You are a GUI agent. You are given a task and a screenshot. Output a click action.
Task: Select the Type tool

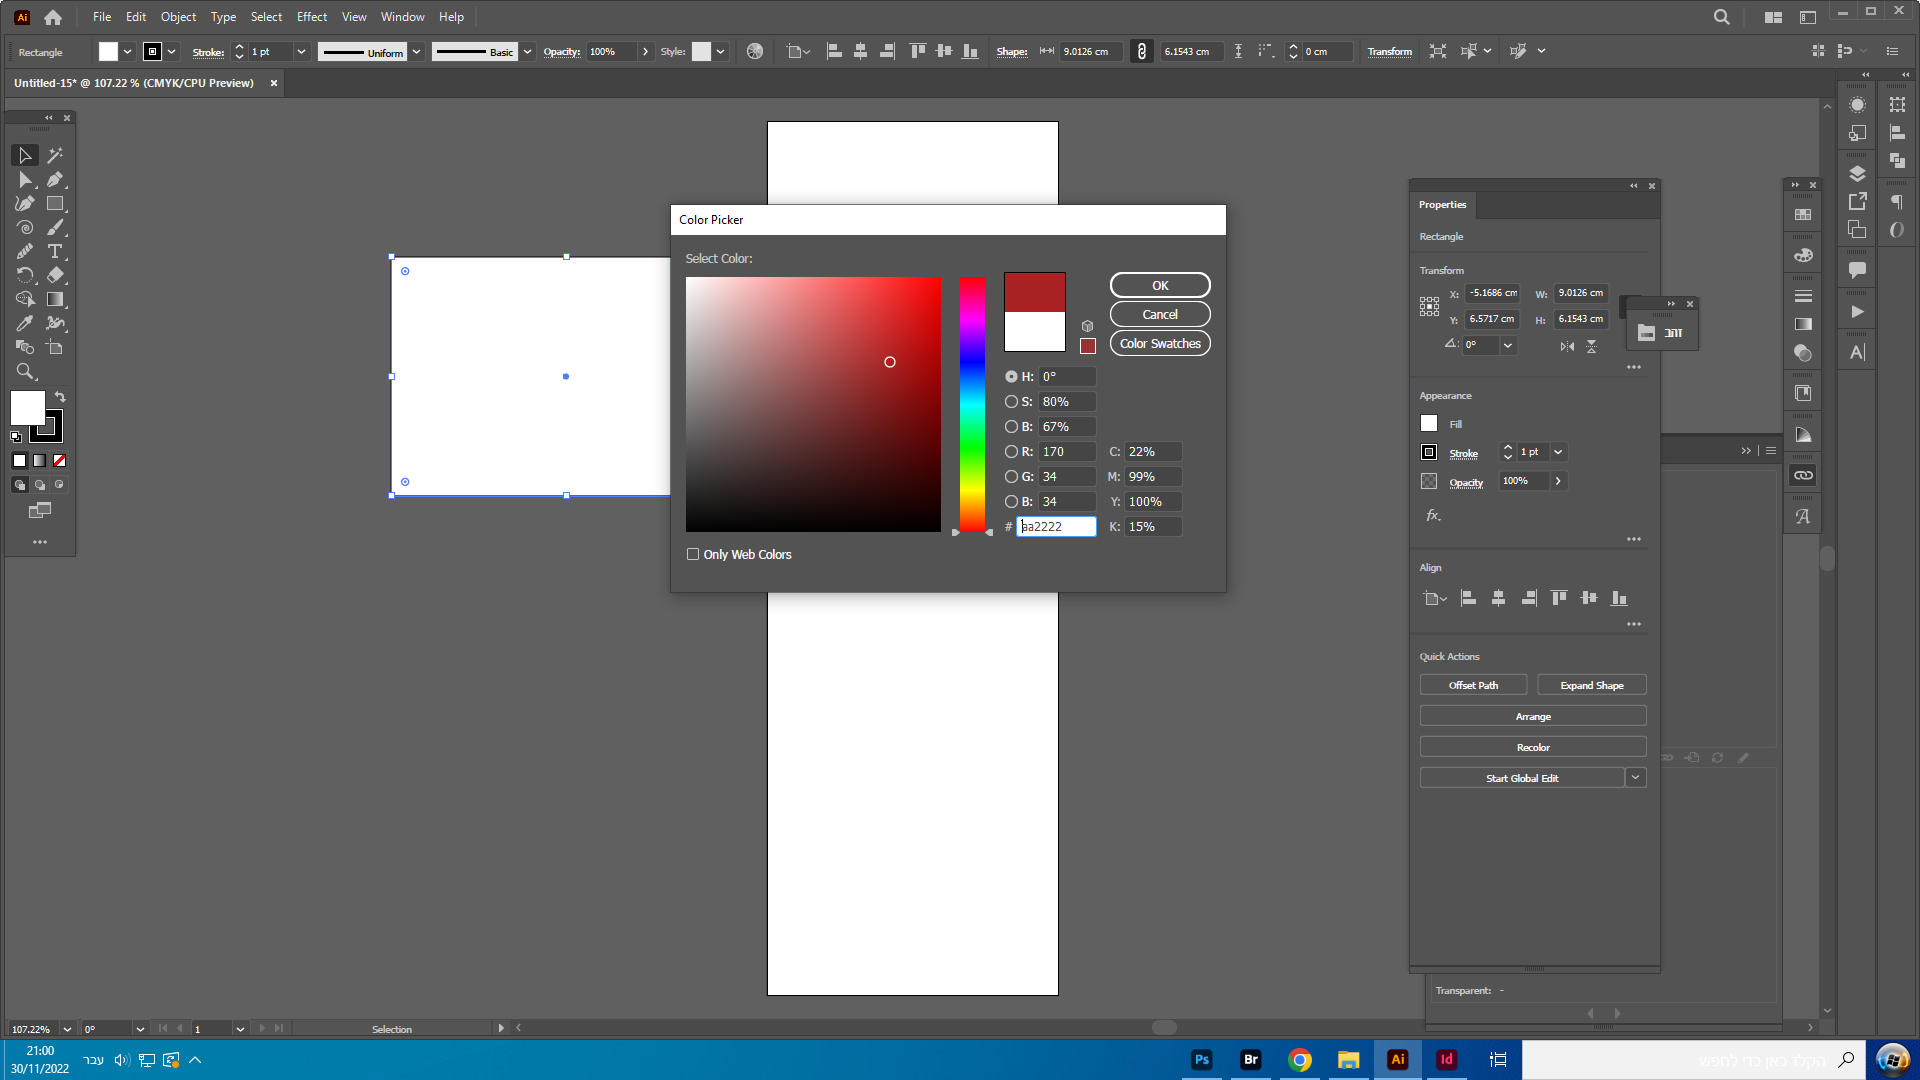point(55,251)
